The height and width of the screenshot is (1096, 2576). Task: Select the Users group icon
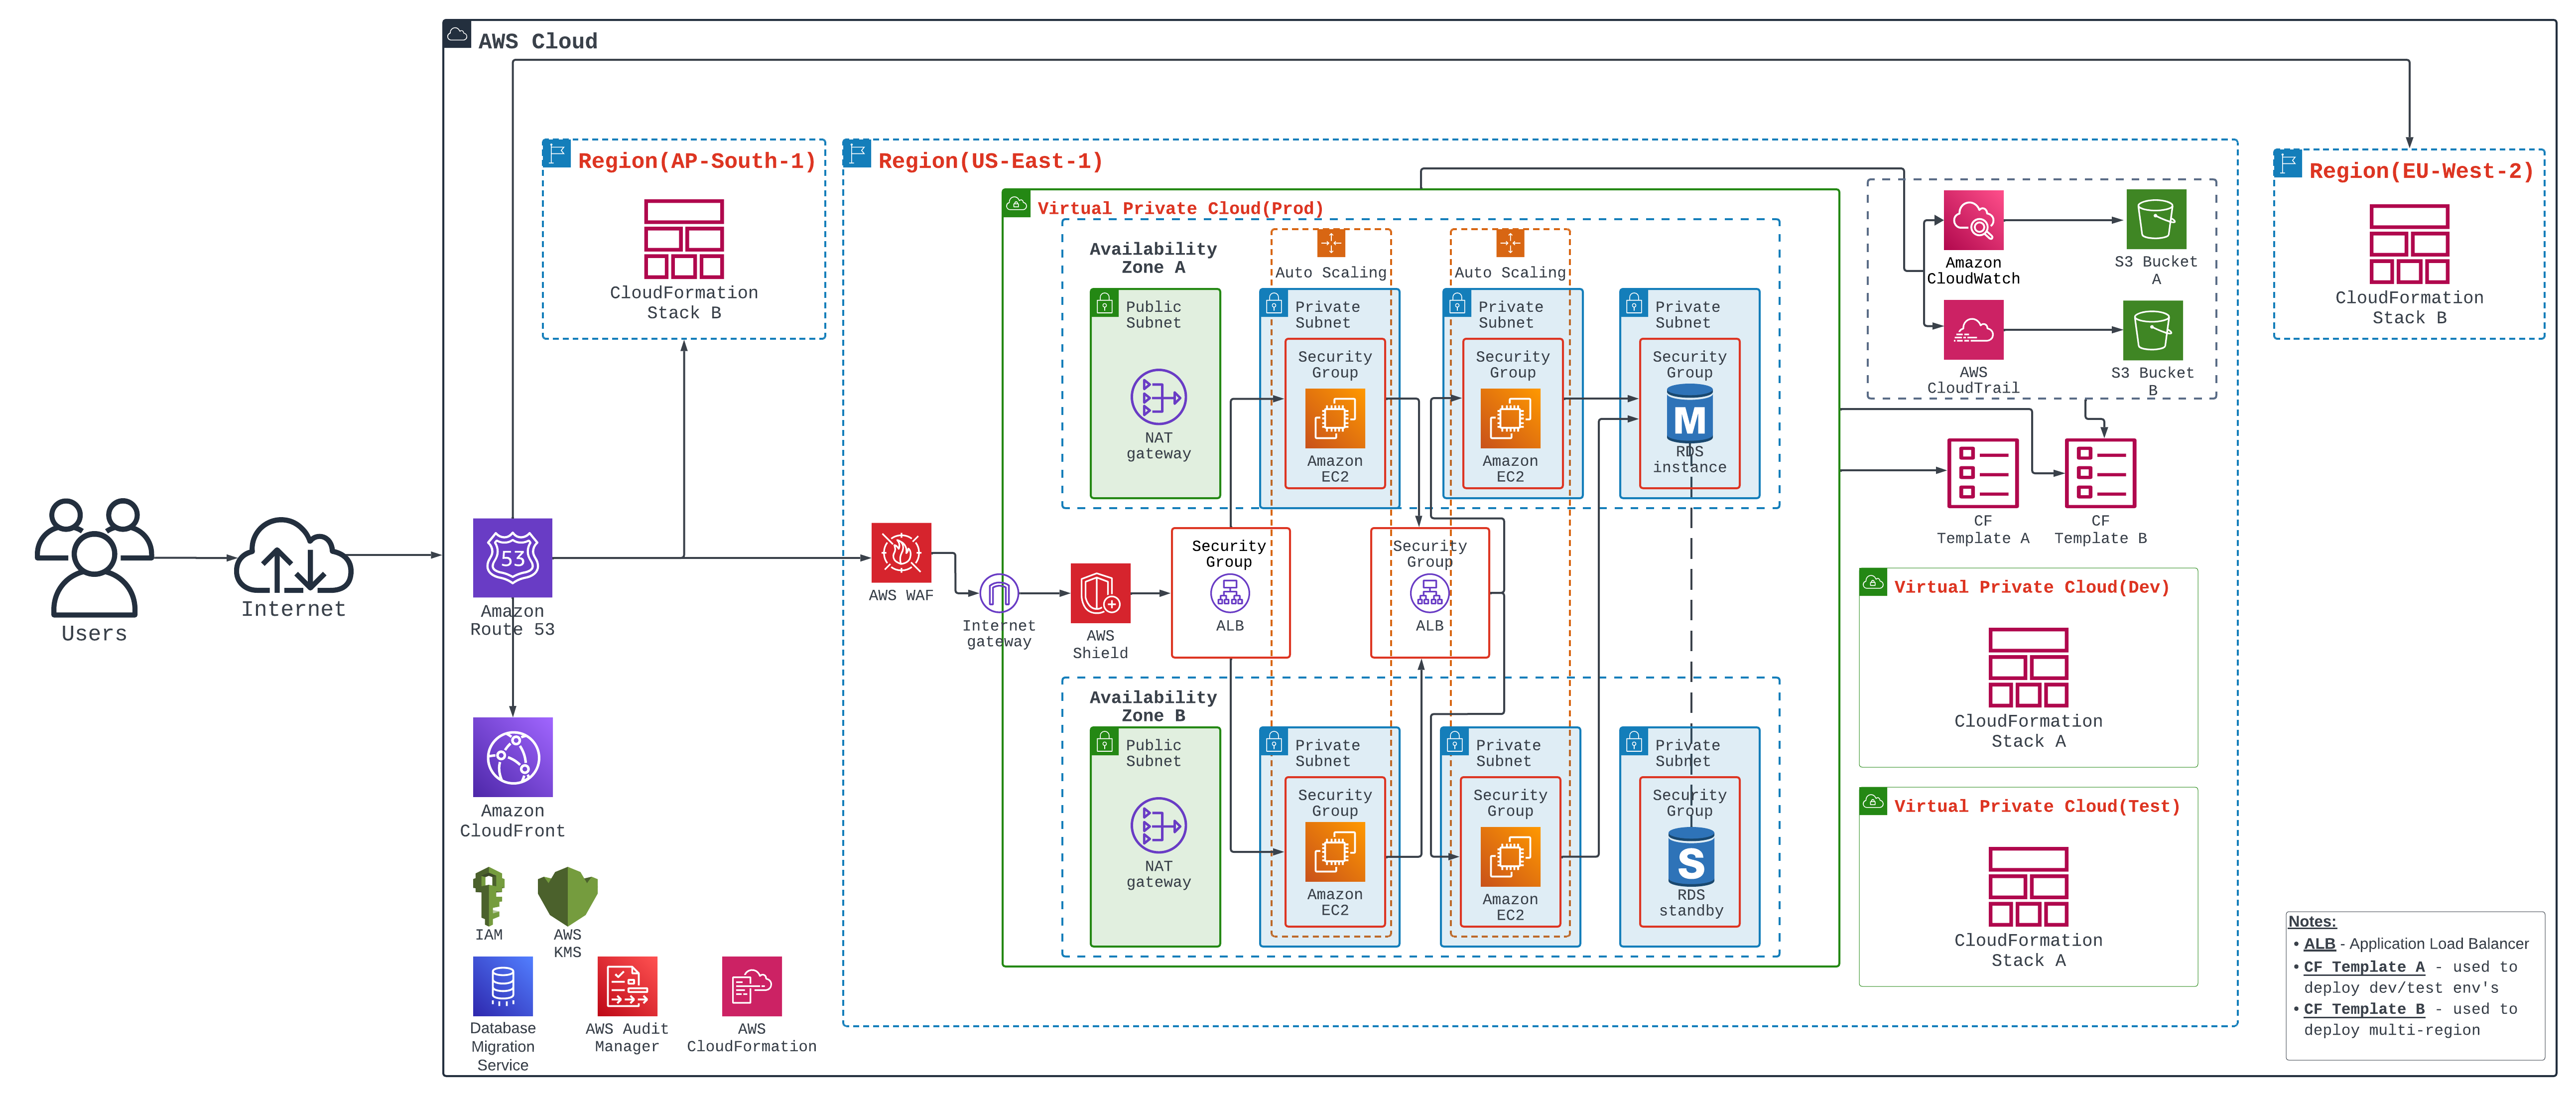pyautogui.click(x=94, y=557)
